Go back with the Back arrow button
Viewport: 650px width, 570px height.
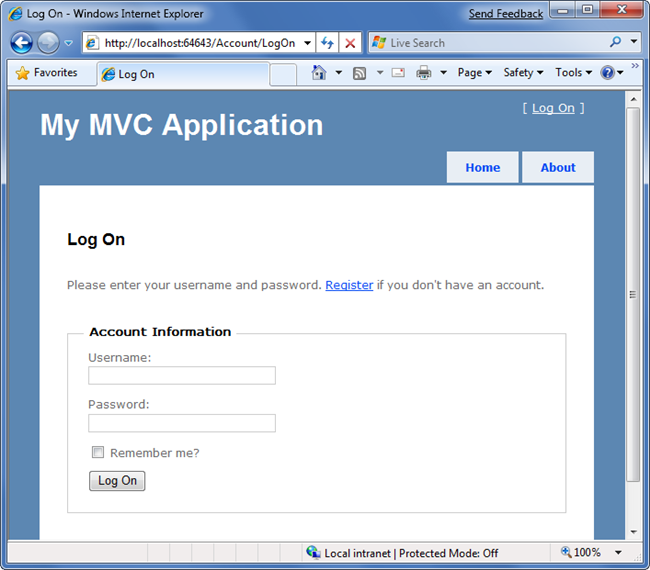(22, 43)
